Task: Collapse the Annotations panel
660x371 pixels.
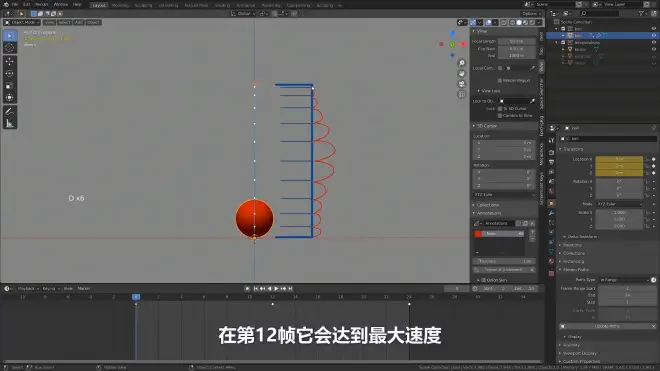Action: [x=489, y=214]
